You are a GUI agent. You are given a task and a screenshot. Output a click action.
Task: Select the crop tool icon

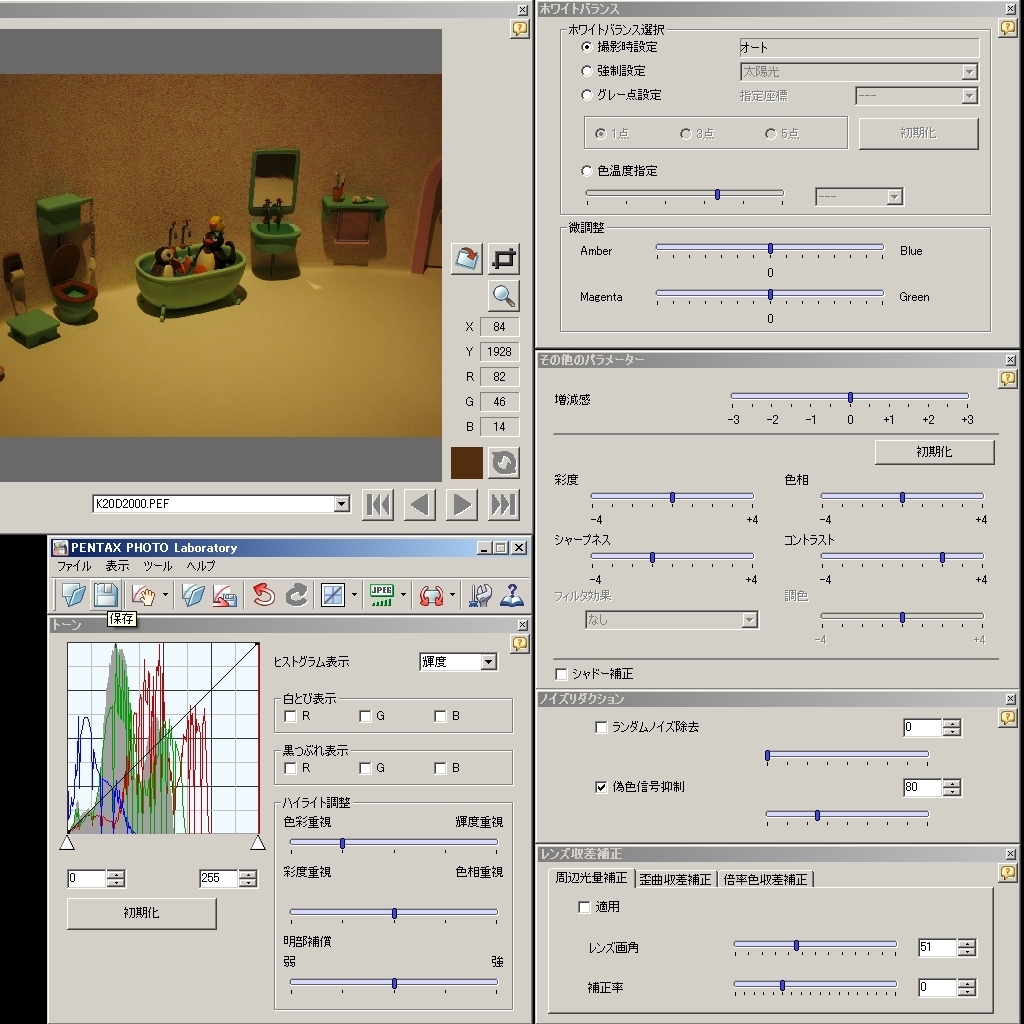(504, 258)
